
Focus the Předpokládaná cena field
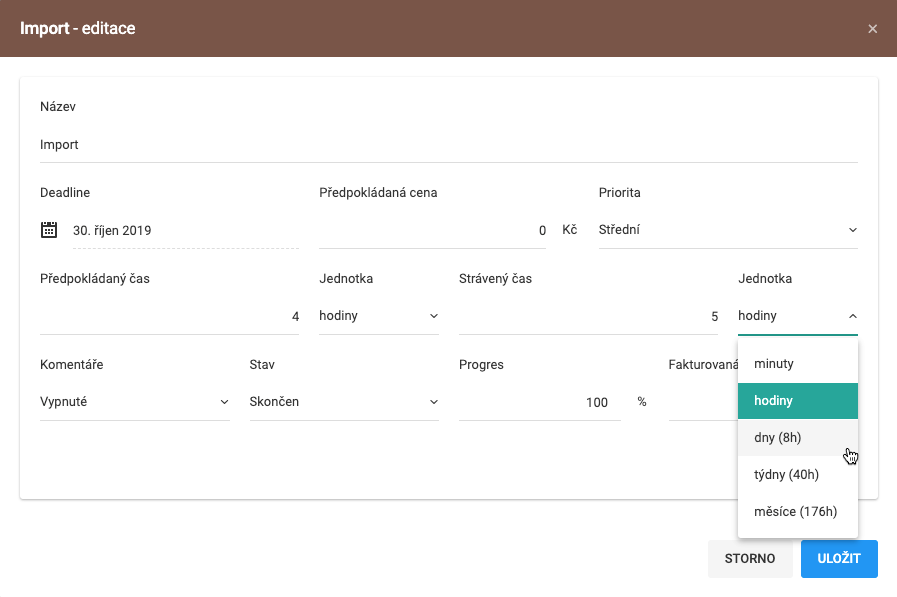(x=432, y=230)
